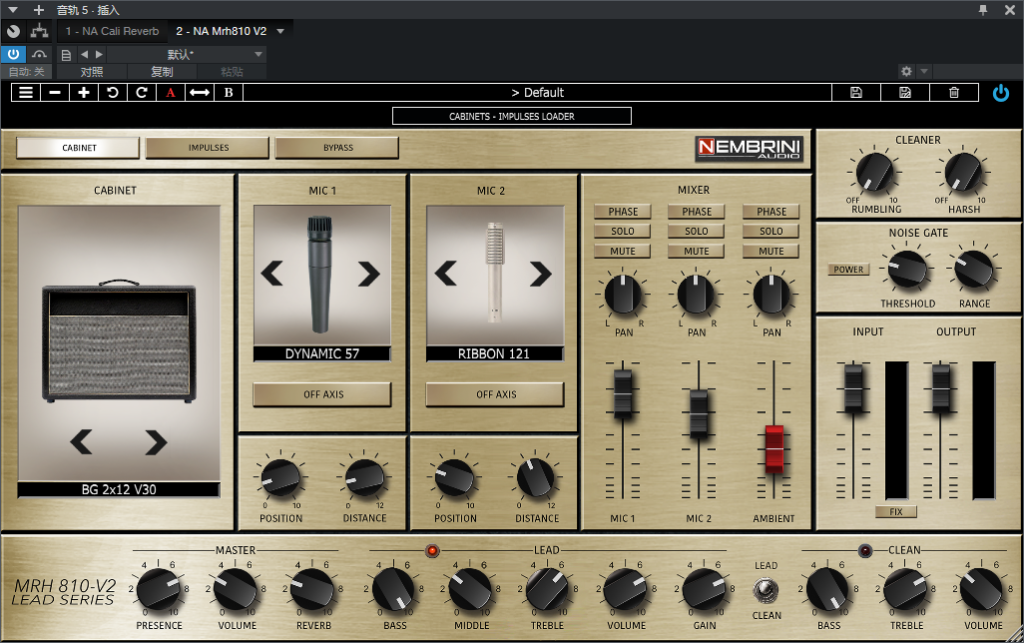Select the CABINET tab
The height and width of the screenshot is (643, 1024).
click(x=78, y=148)
